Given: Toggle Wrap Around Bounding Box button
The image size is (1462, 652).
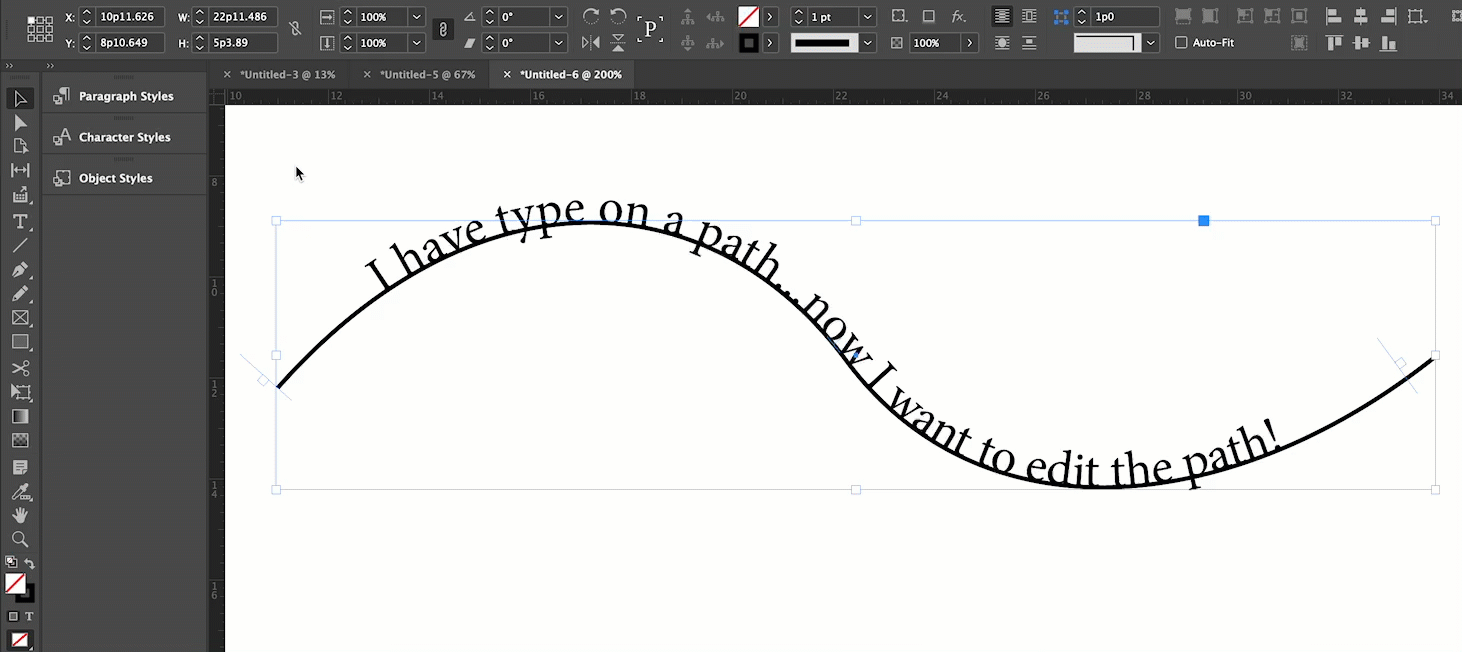Looking at the screenshot, I should pyautogui.click(x=1029, y=16).
